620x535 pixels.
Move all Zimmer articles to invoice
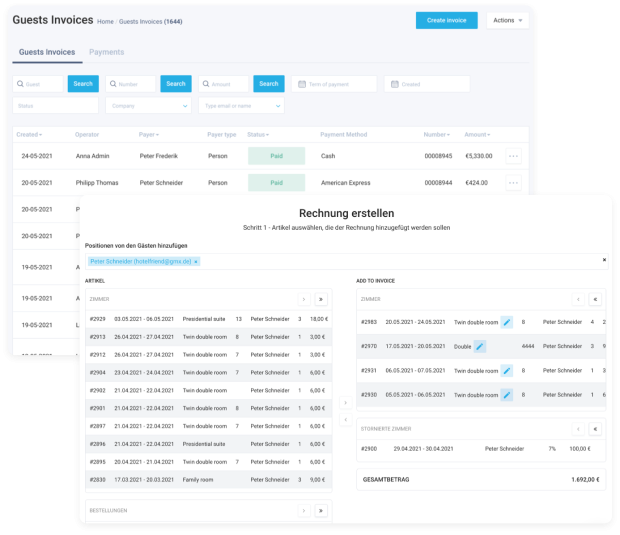pos(321,299)
